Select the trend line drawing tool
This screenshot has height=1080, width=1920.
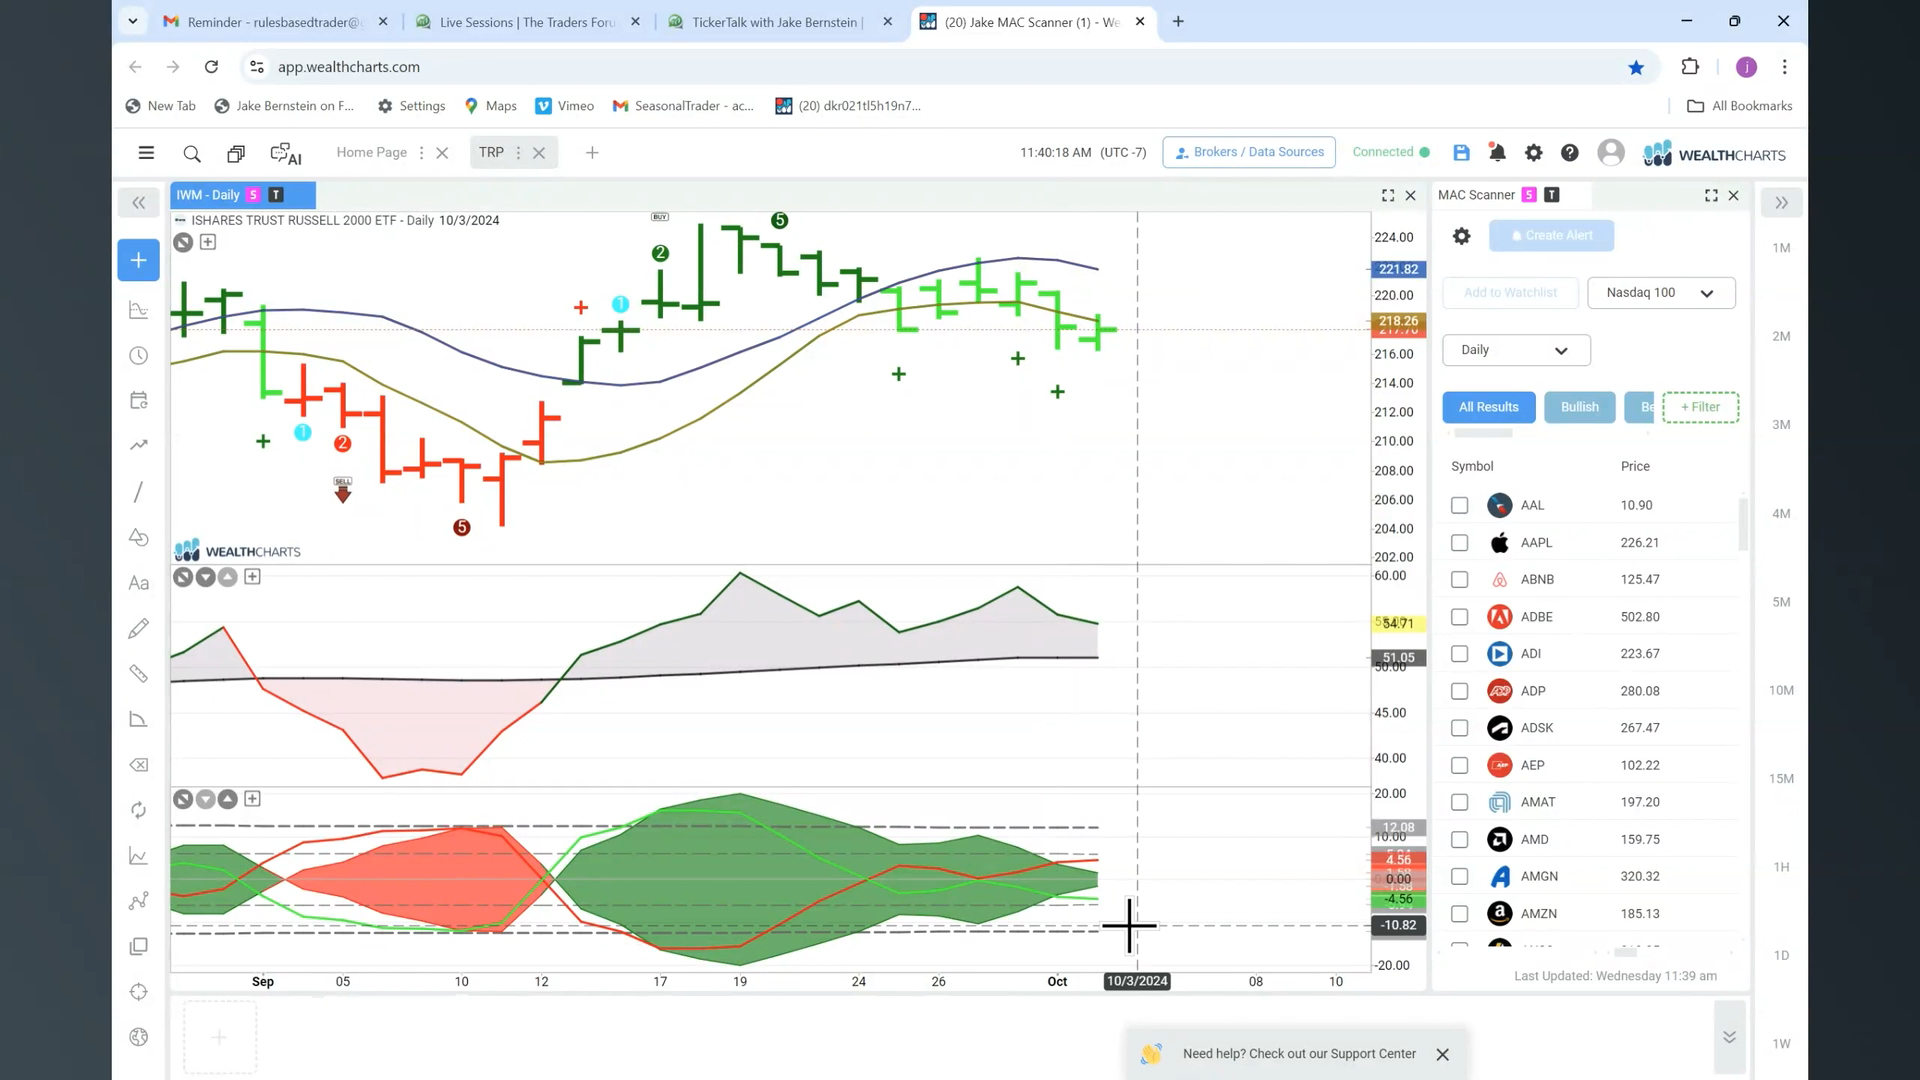point(138,491)
